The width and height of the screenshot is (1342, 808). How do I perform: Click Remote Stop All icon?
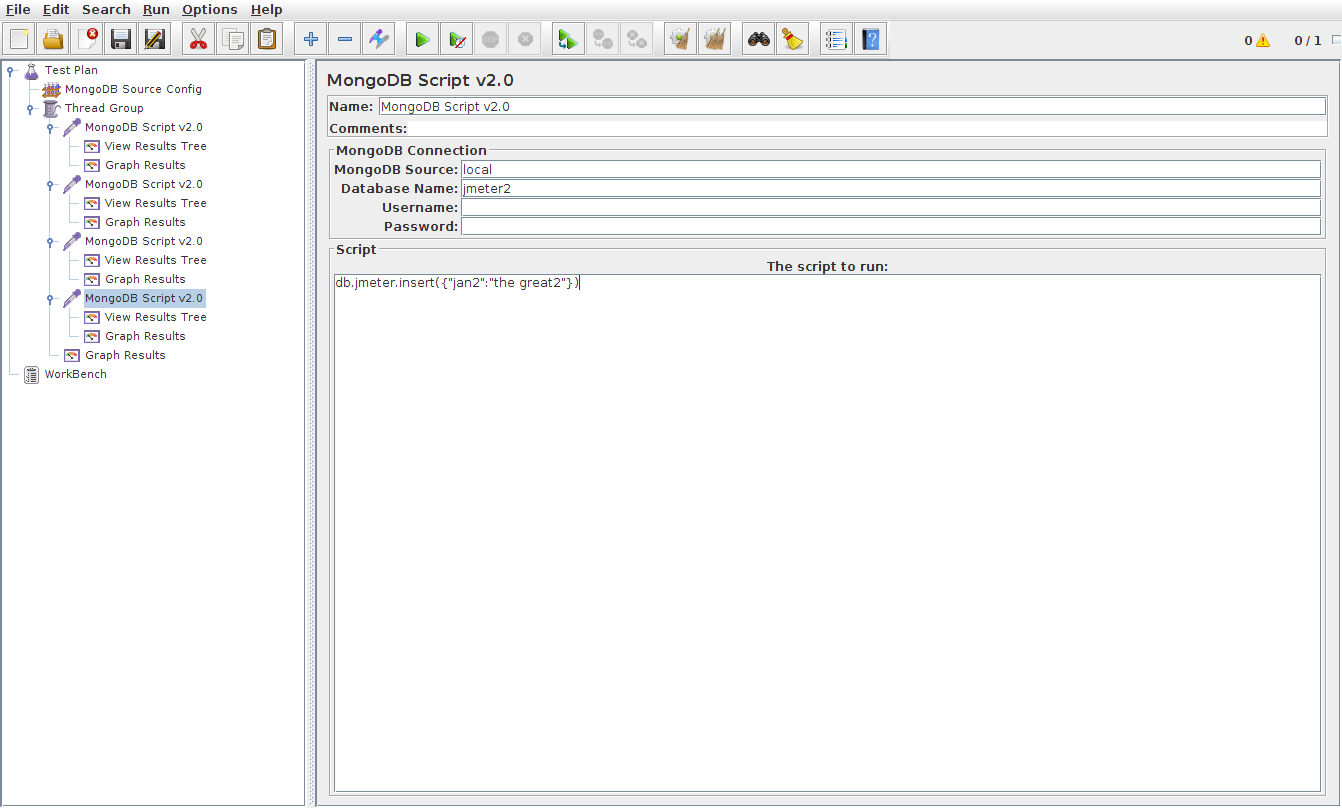602,40
